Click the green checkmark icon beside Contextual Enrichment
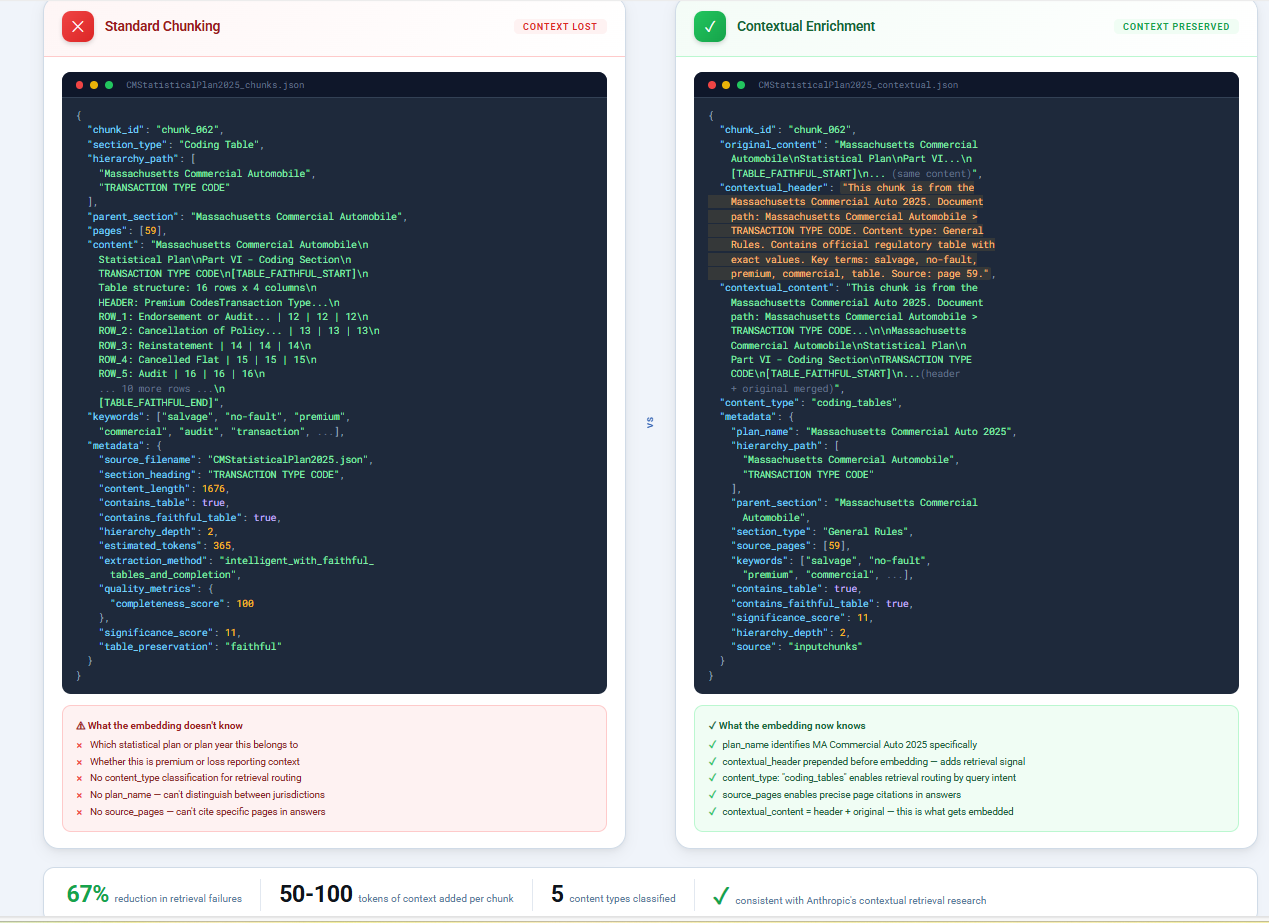 (710, 26)
